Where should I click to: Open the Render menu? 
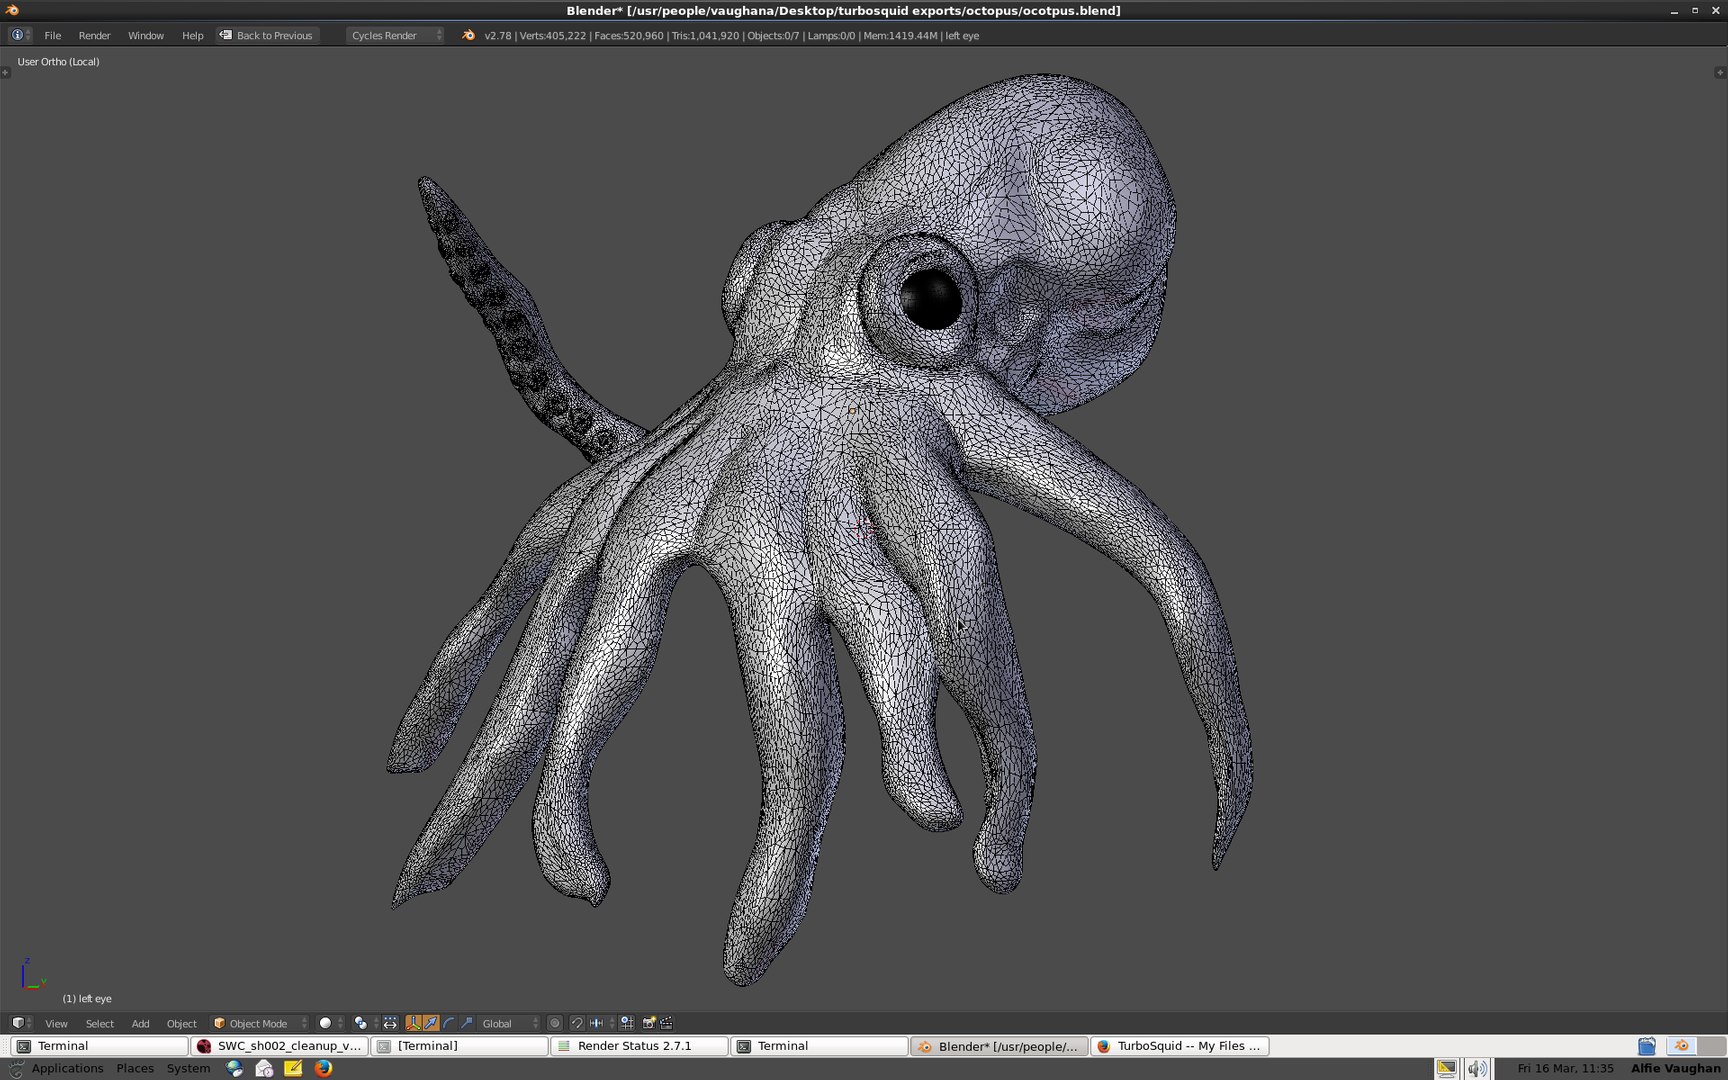point(94,35)
